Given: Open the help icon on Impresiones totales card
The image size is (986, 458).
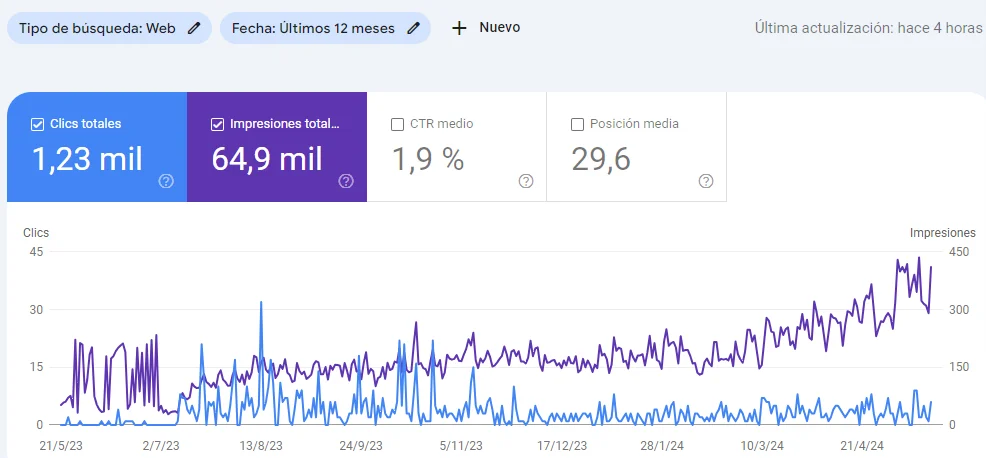Looking at the screenshot, I should click(x=346, y=181).
